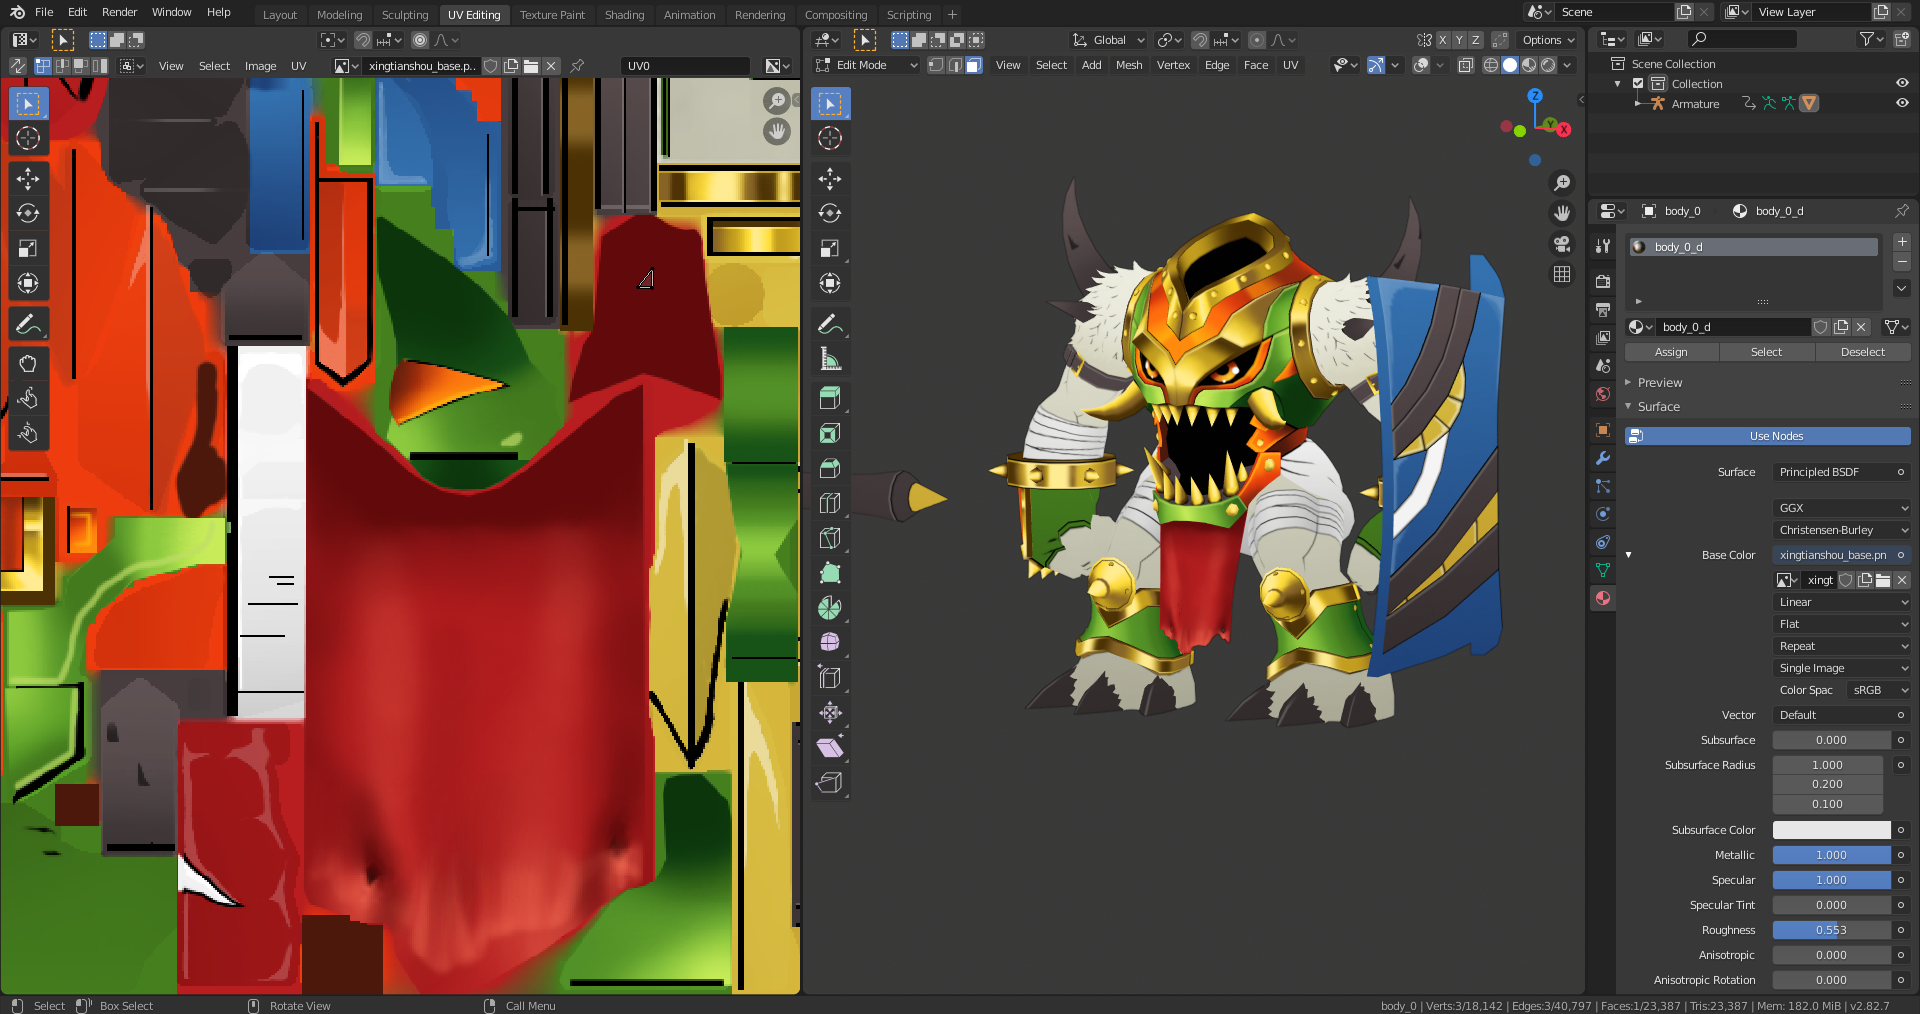
Task: Select the Rip Region tool
Action: pyautogui.click(x=830, y=782)
